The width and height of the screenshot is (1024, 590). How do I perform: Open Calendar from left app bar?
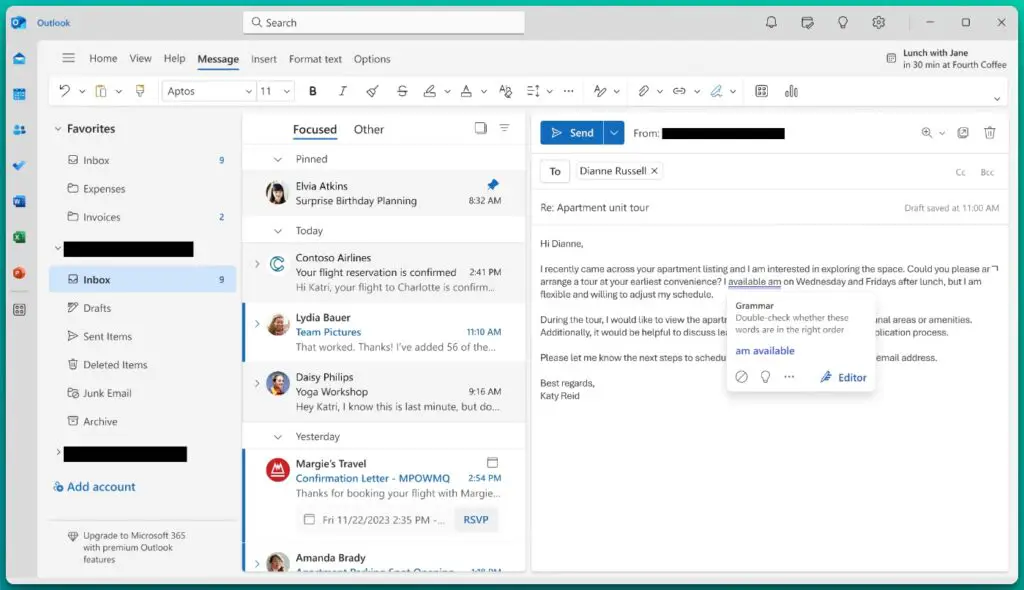19,94
